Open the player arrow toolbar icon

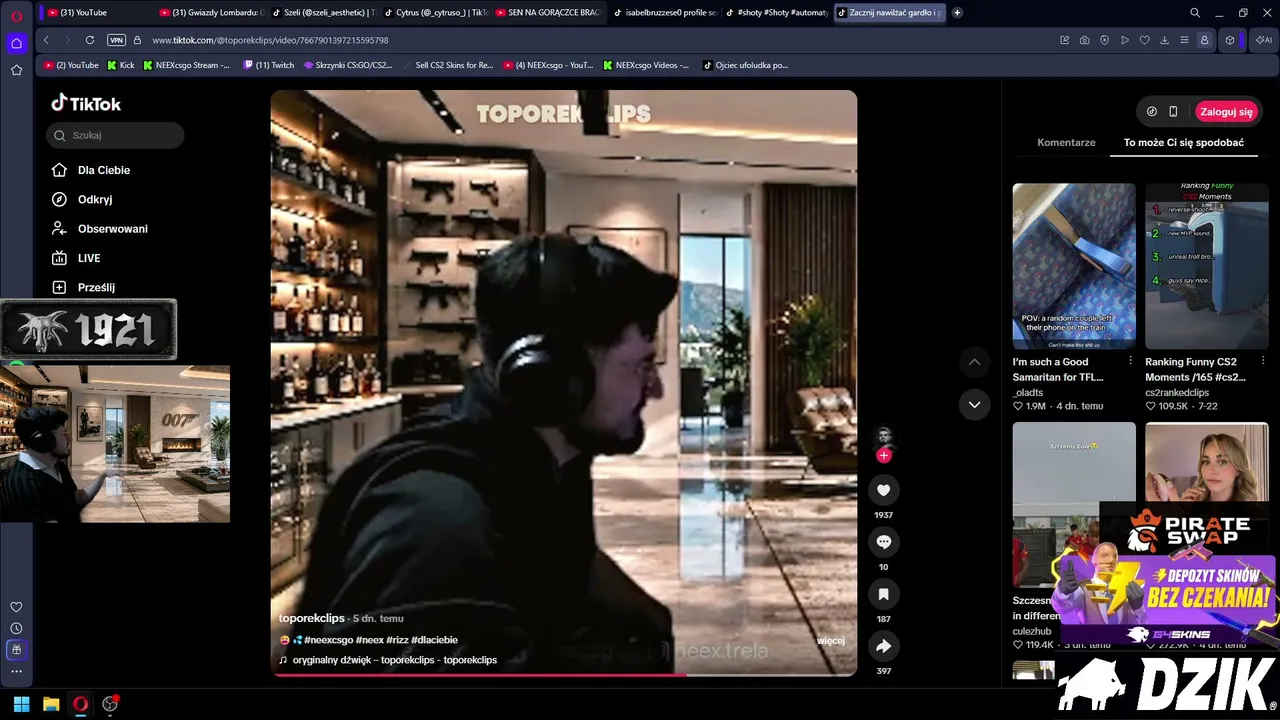point(1124,40)
